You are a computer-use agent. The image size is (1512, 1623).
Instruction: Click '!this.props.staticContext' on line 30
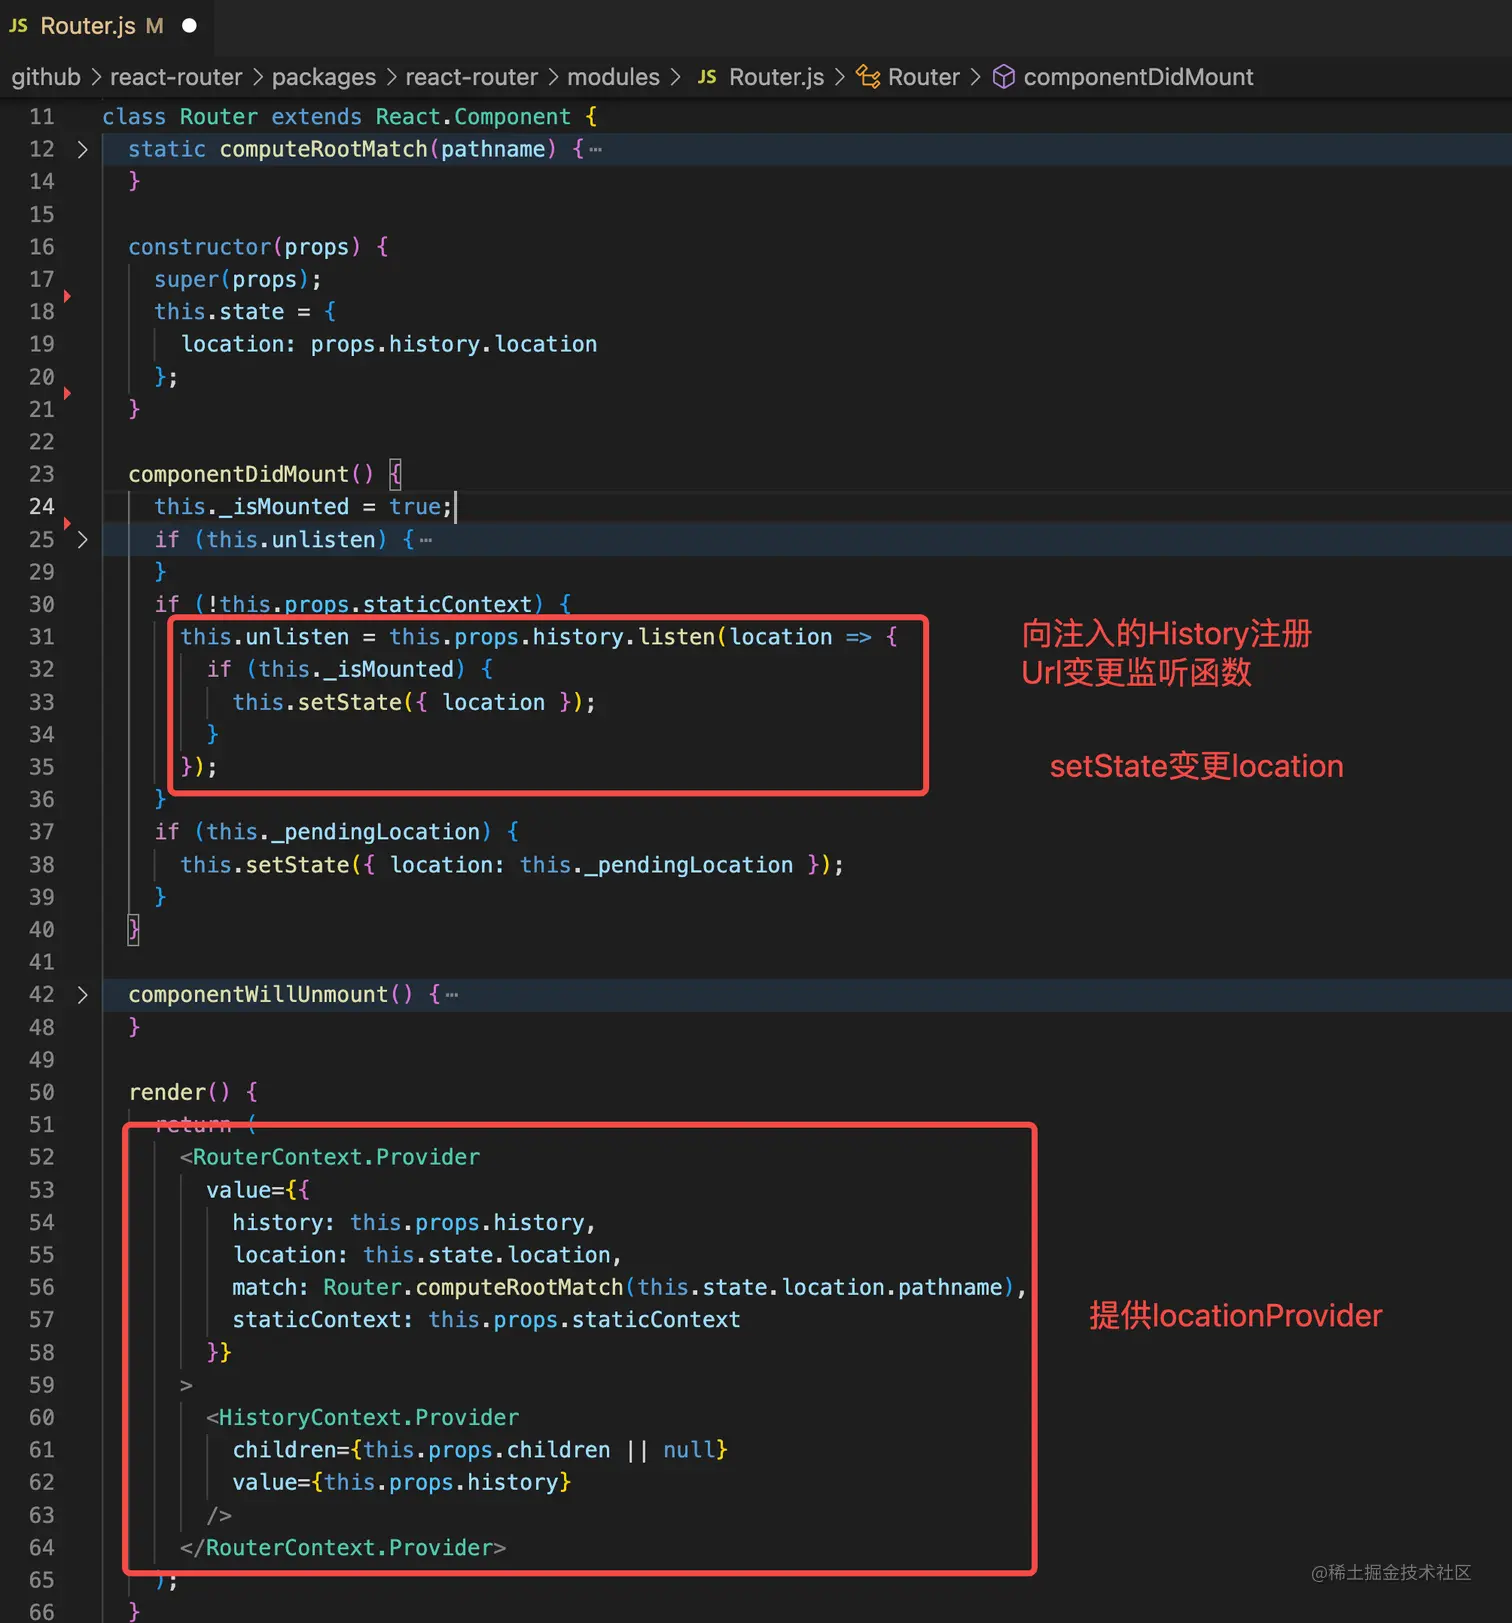tap(370, 605)
